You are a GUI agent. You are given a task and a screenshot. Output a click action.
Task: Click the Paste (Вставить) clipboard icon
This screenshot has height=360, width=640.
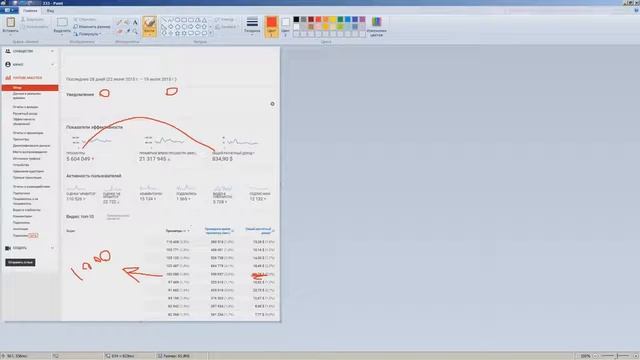tap(11, 22)
